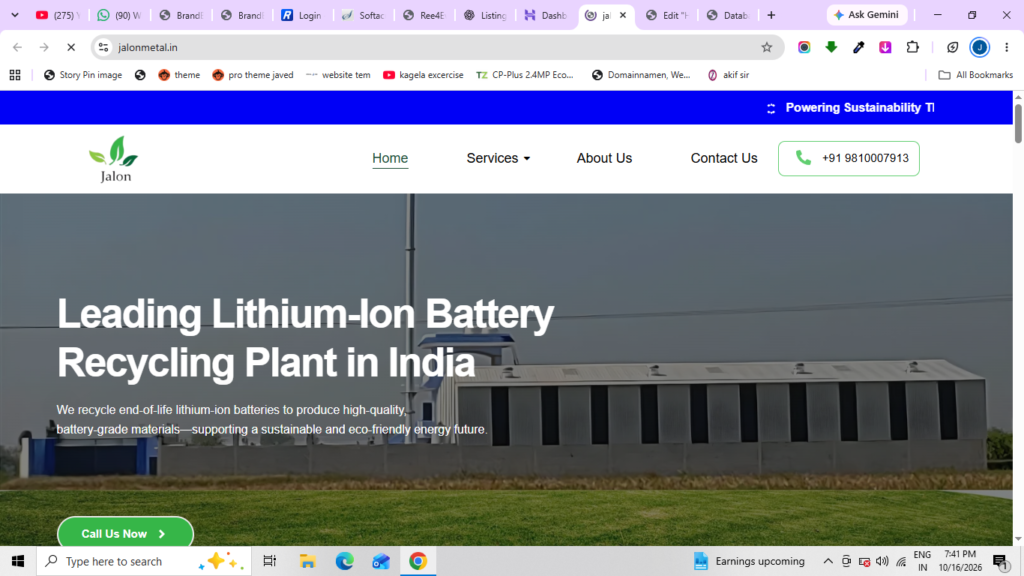Open File Explorer from the taskbar

click(x=307, y=561)
